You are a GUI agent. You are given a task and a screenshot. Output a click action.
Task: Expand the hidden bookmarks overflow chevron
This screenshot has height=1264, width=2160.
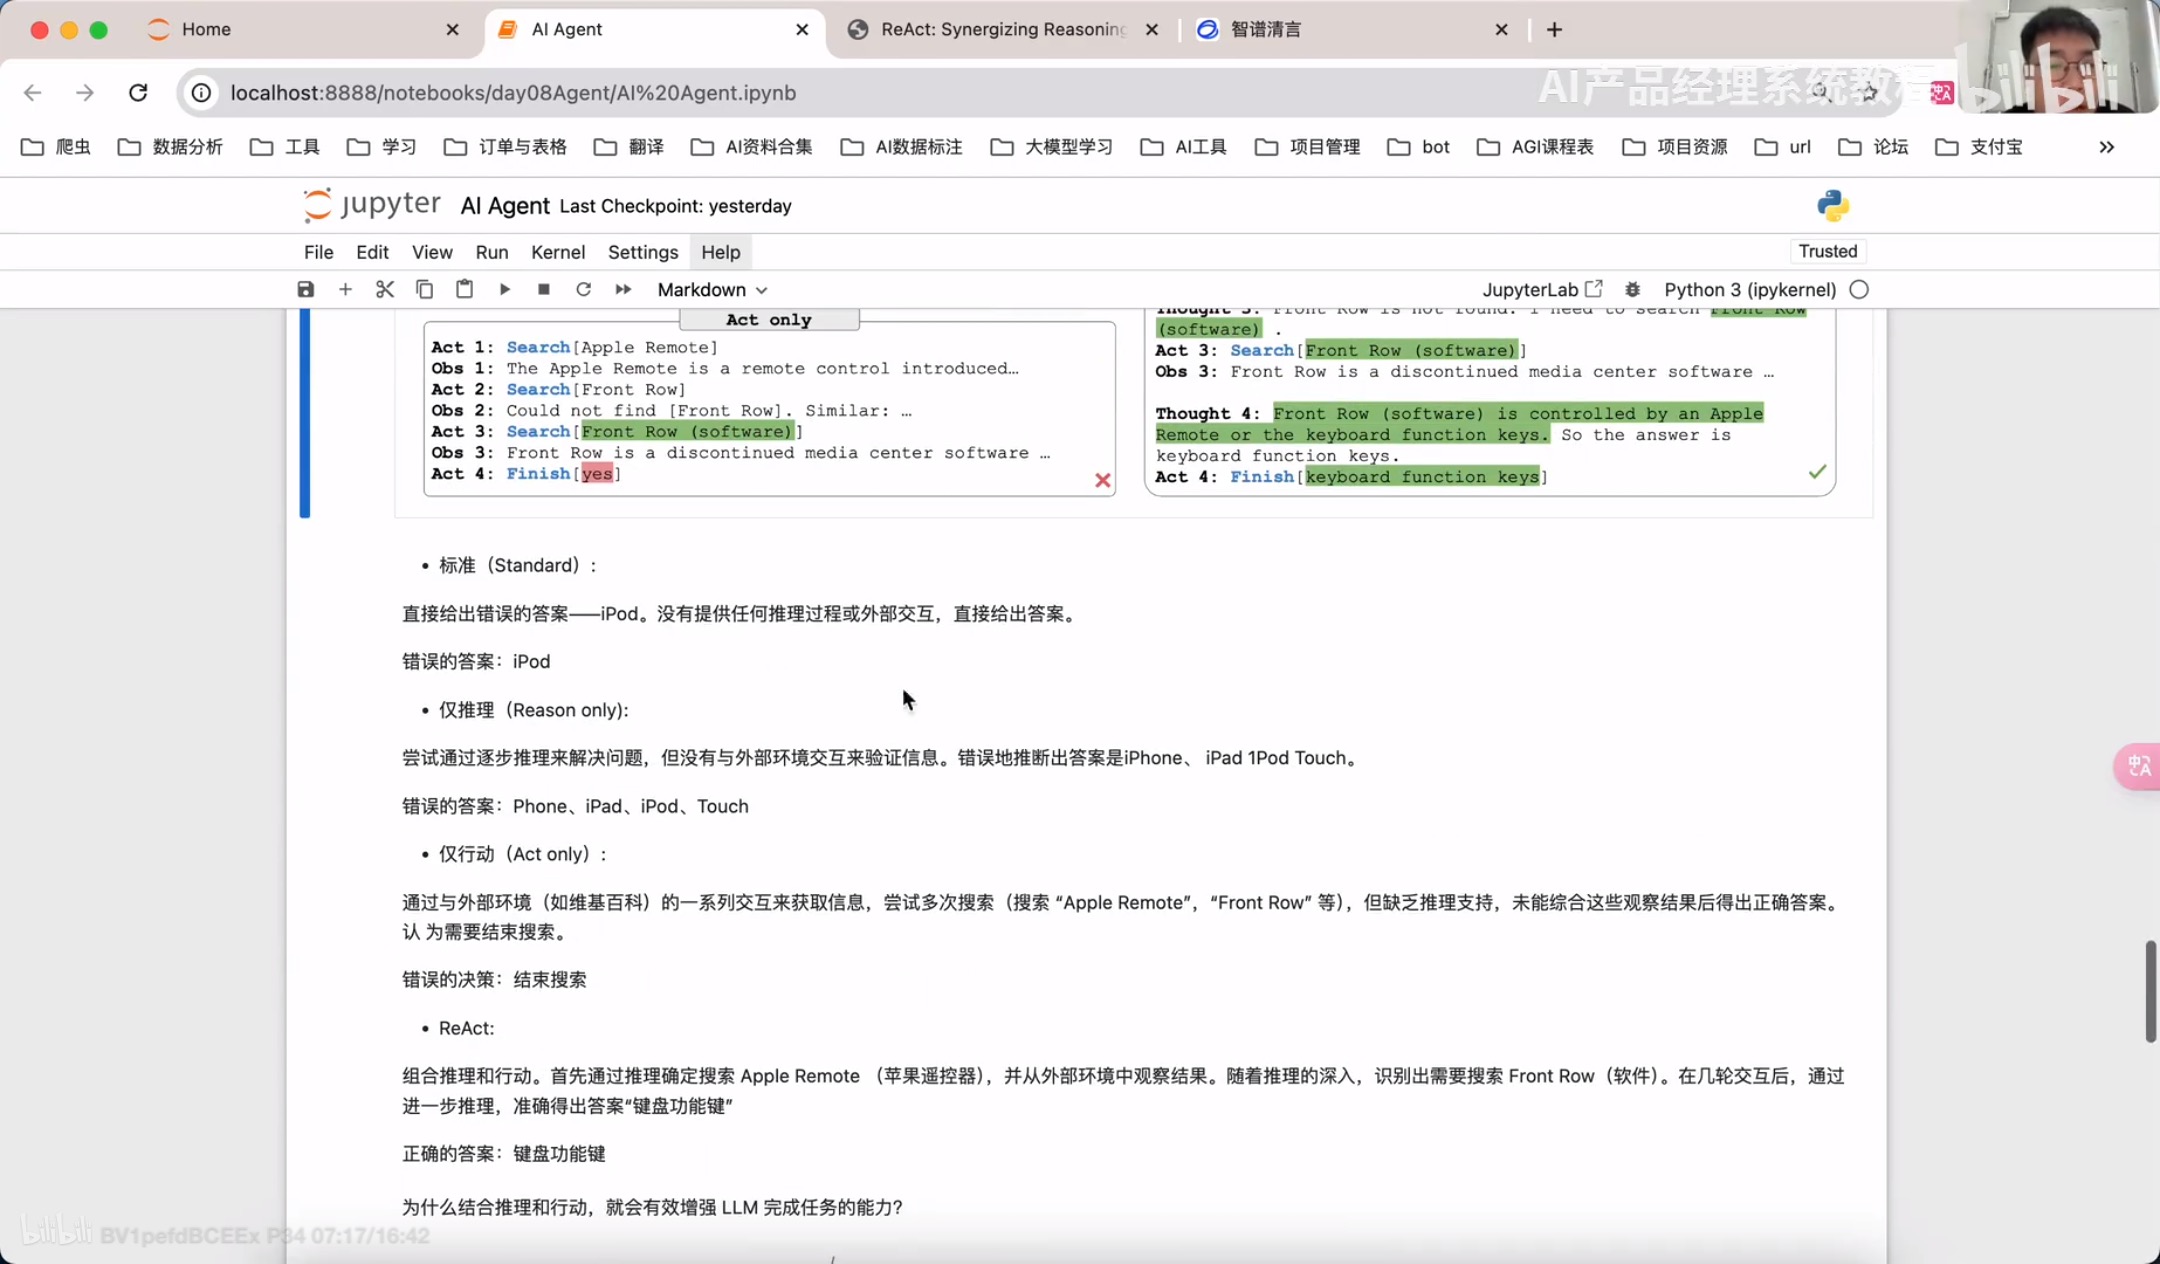coord(2106,147)
